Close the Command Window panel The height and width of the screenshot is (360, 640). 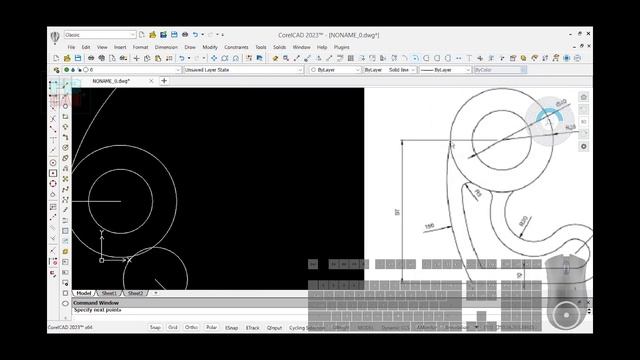click(588, 302)
